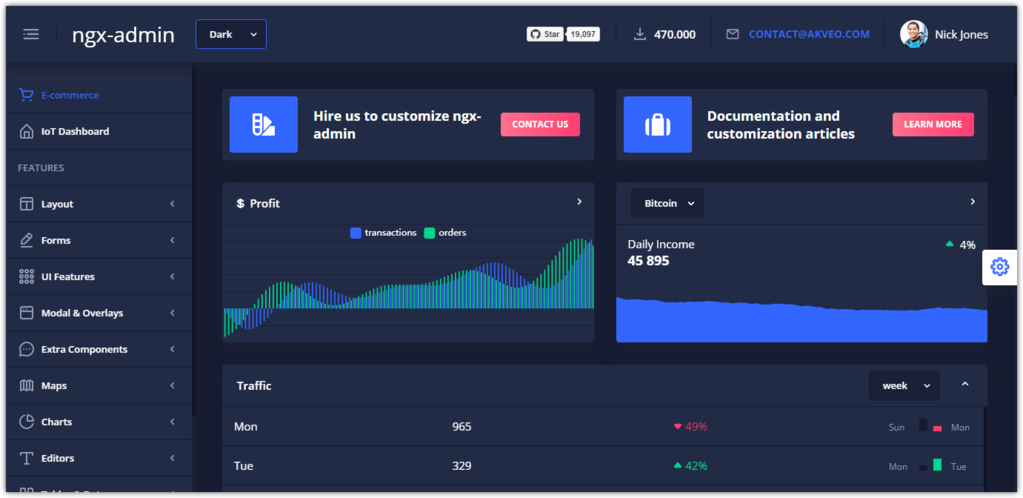Image resolution: width=1023 pixels, height=498 pixels.
Task: Open the Nick Jones user name menu
Action: point(961,35)
